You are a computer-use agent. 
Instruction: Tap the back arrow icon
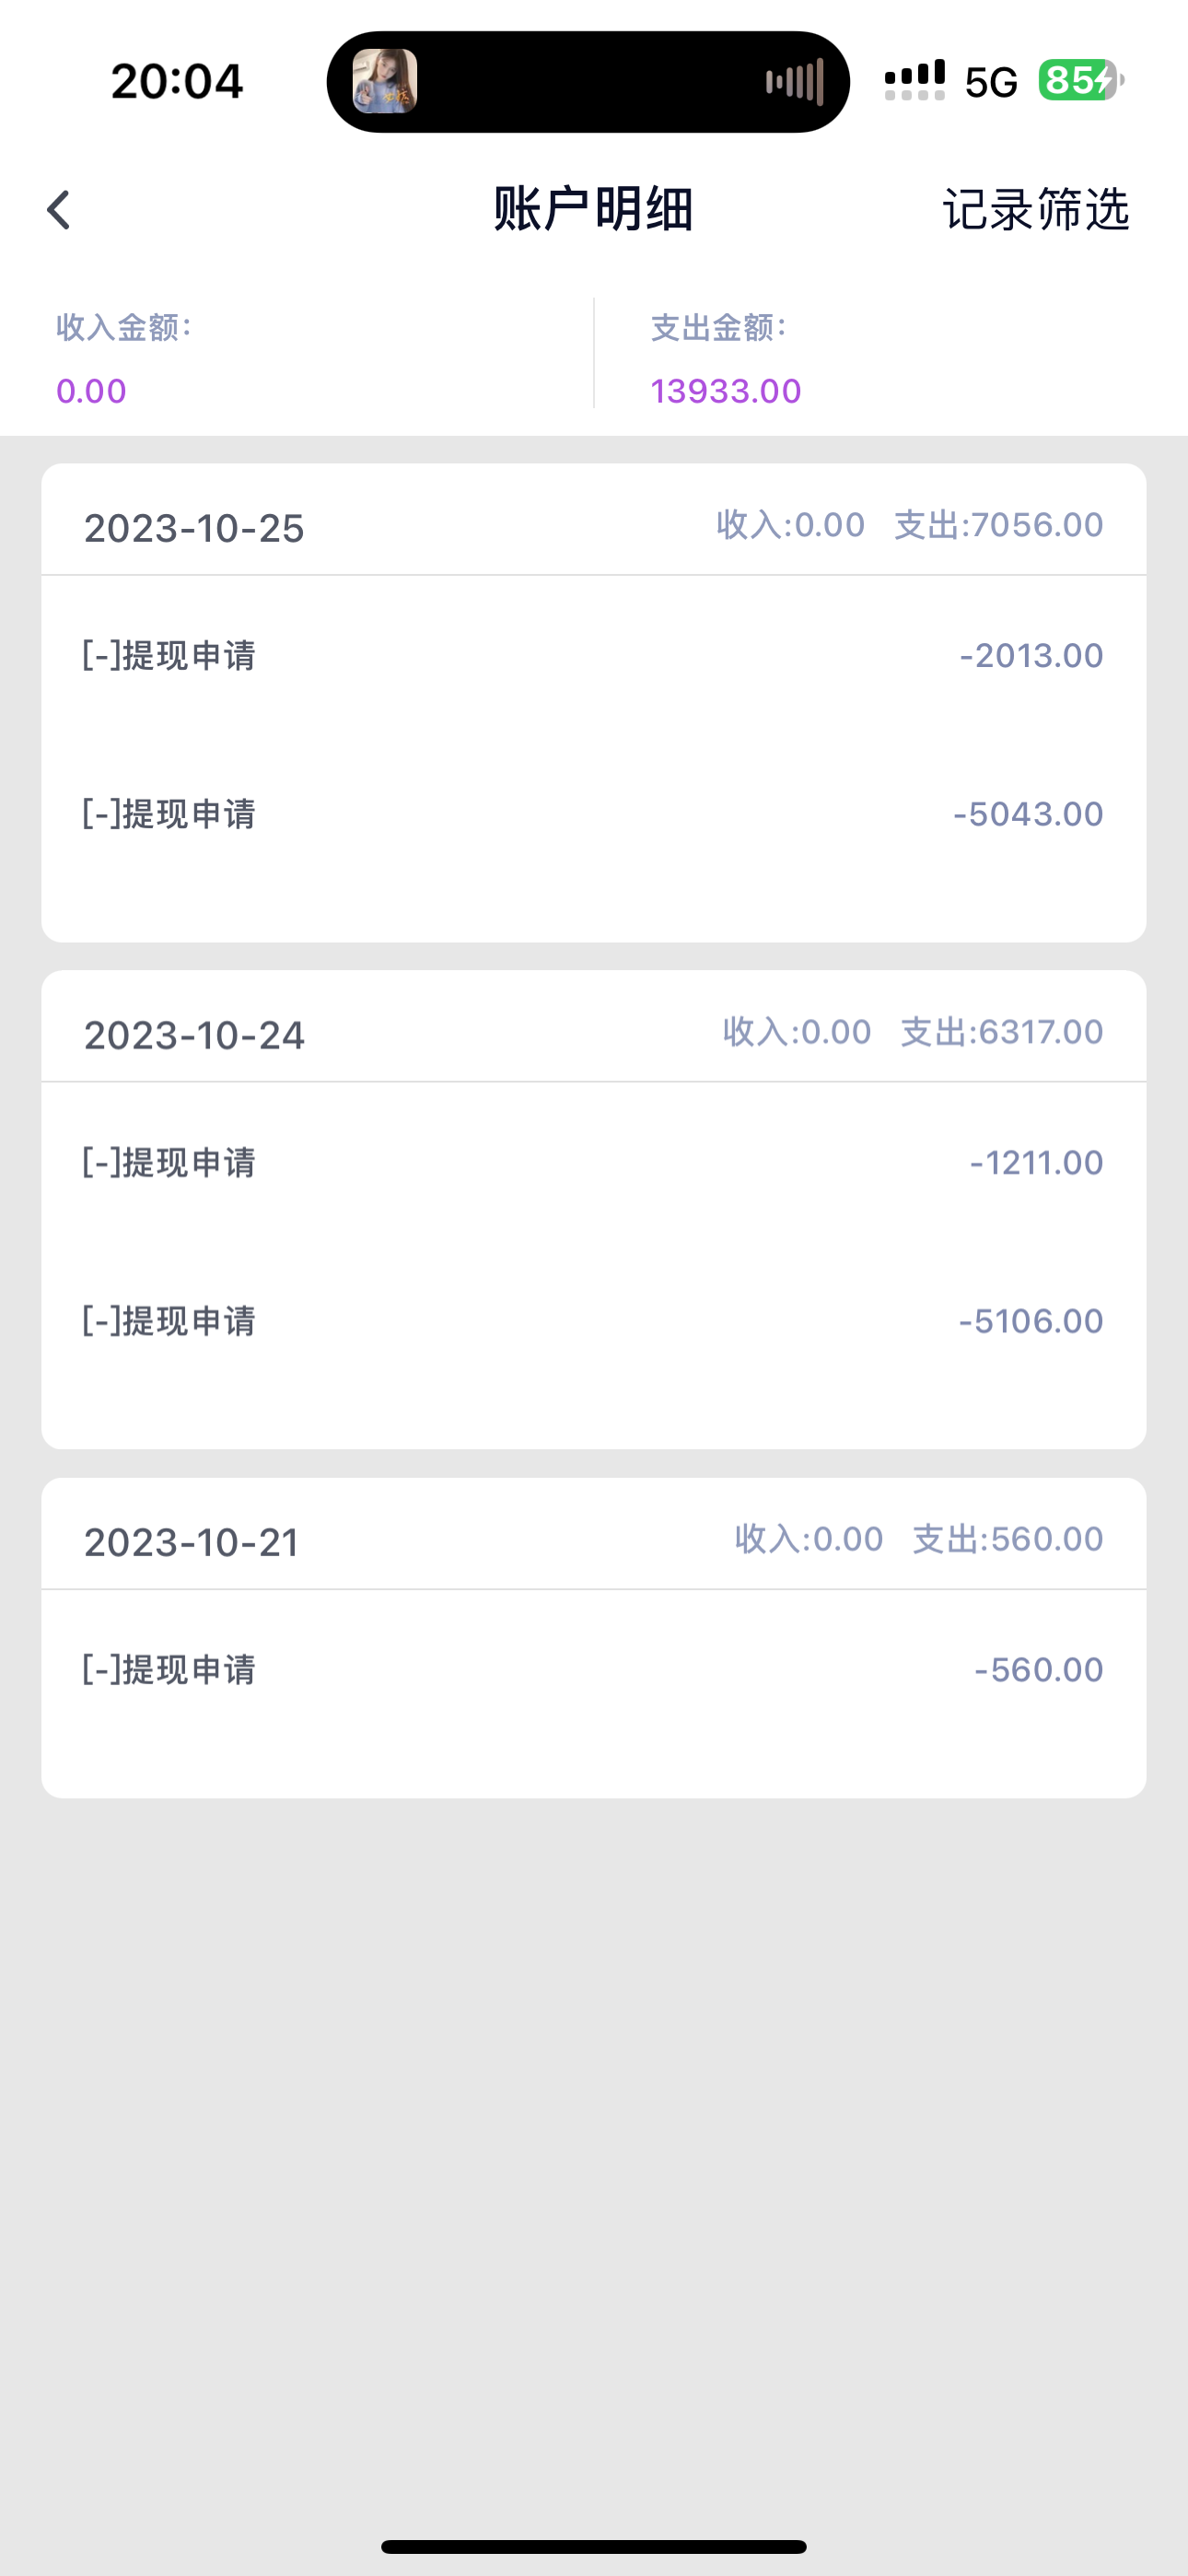point(59,210)
